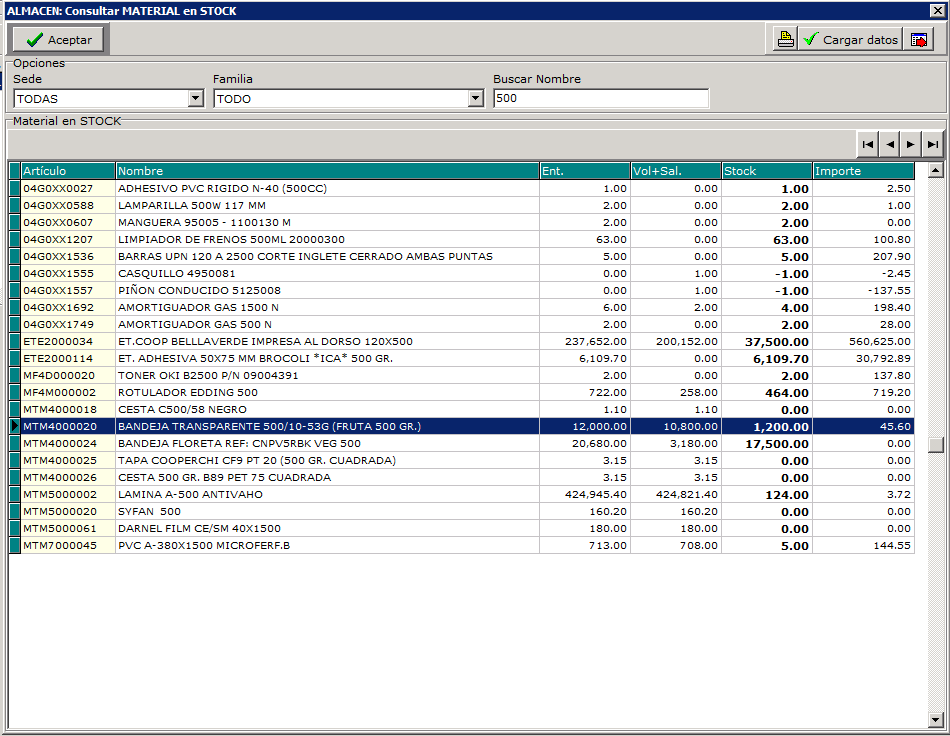Click the Cargar datos button

[850, 40]
